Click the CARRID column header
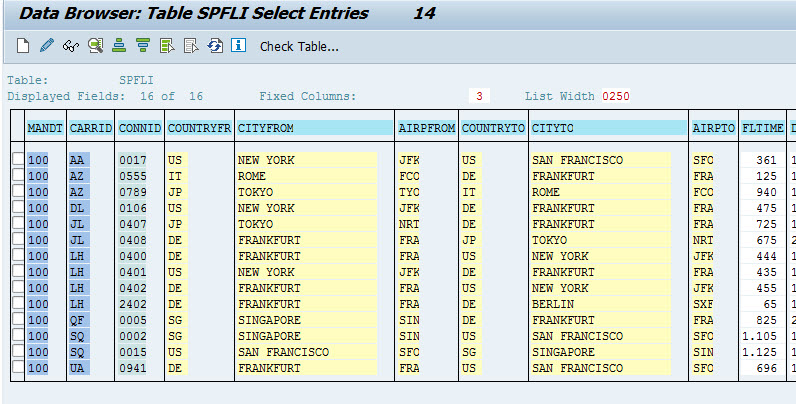 click(90, 129)
